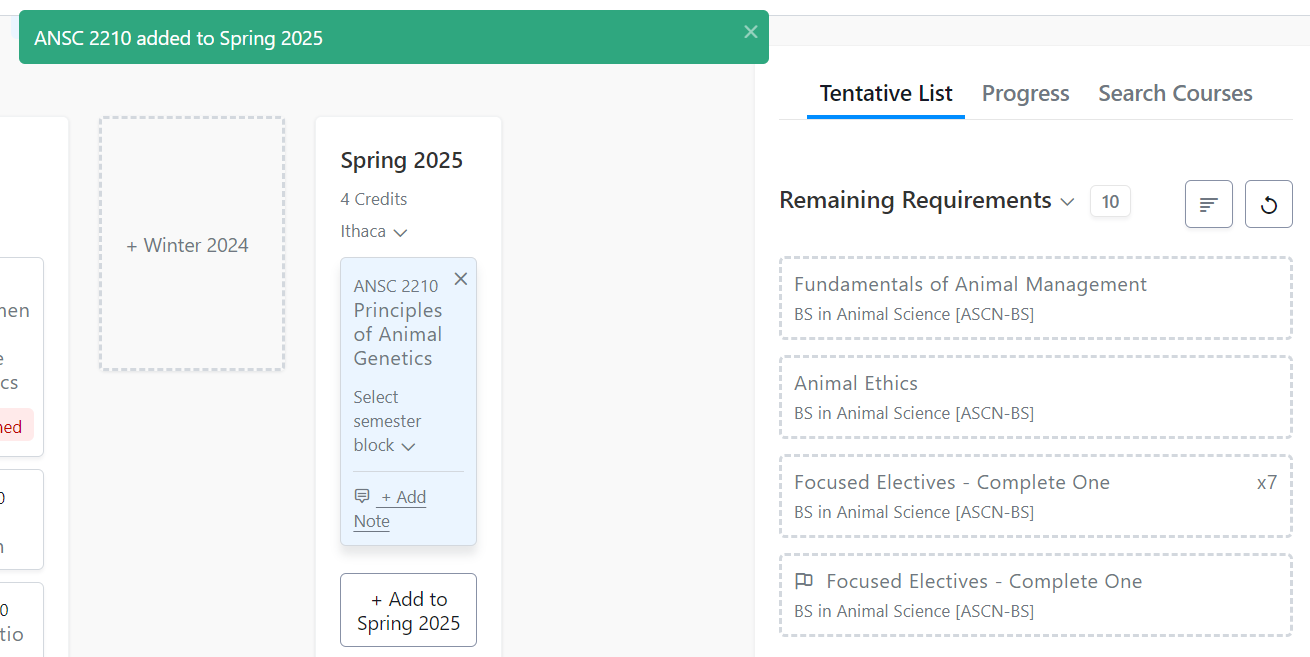
Task: Select flagged Focused Electives - Complete One requirement
Action: coord(1036,595)
